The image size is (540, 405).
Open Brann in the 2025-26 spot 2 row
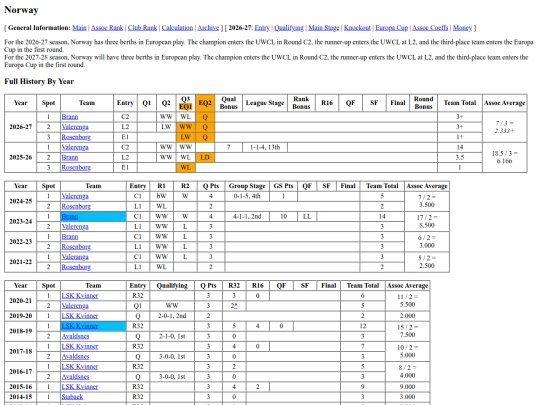[70, 157]
